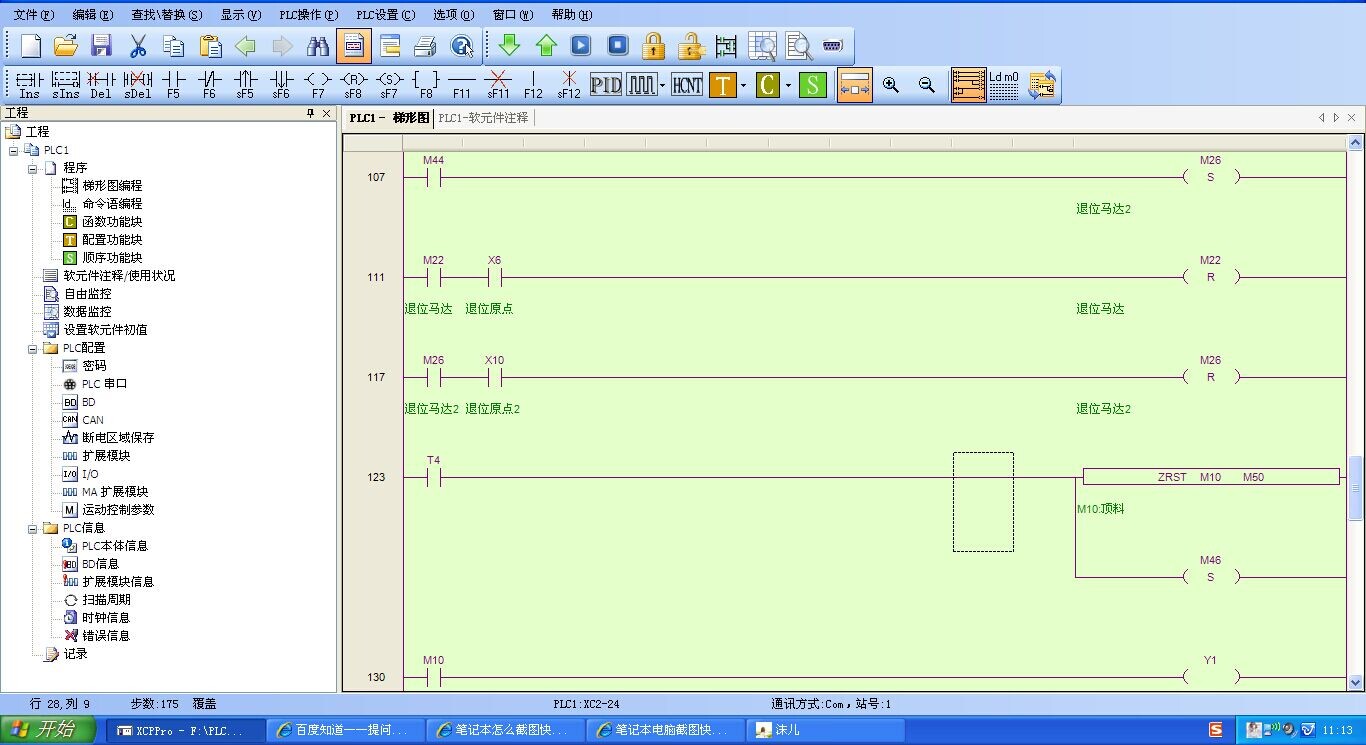This screenshot has height=745, width=1366.
Task: Select 自由监控 in project tree
Action: (x=87, y=294)
